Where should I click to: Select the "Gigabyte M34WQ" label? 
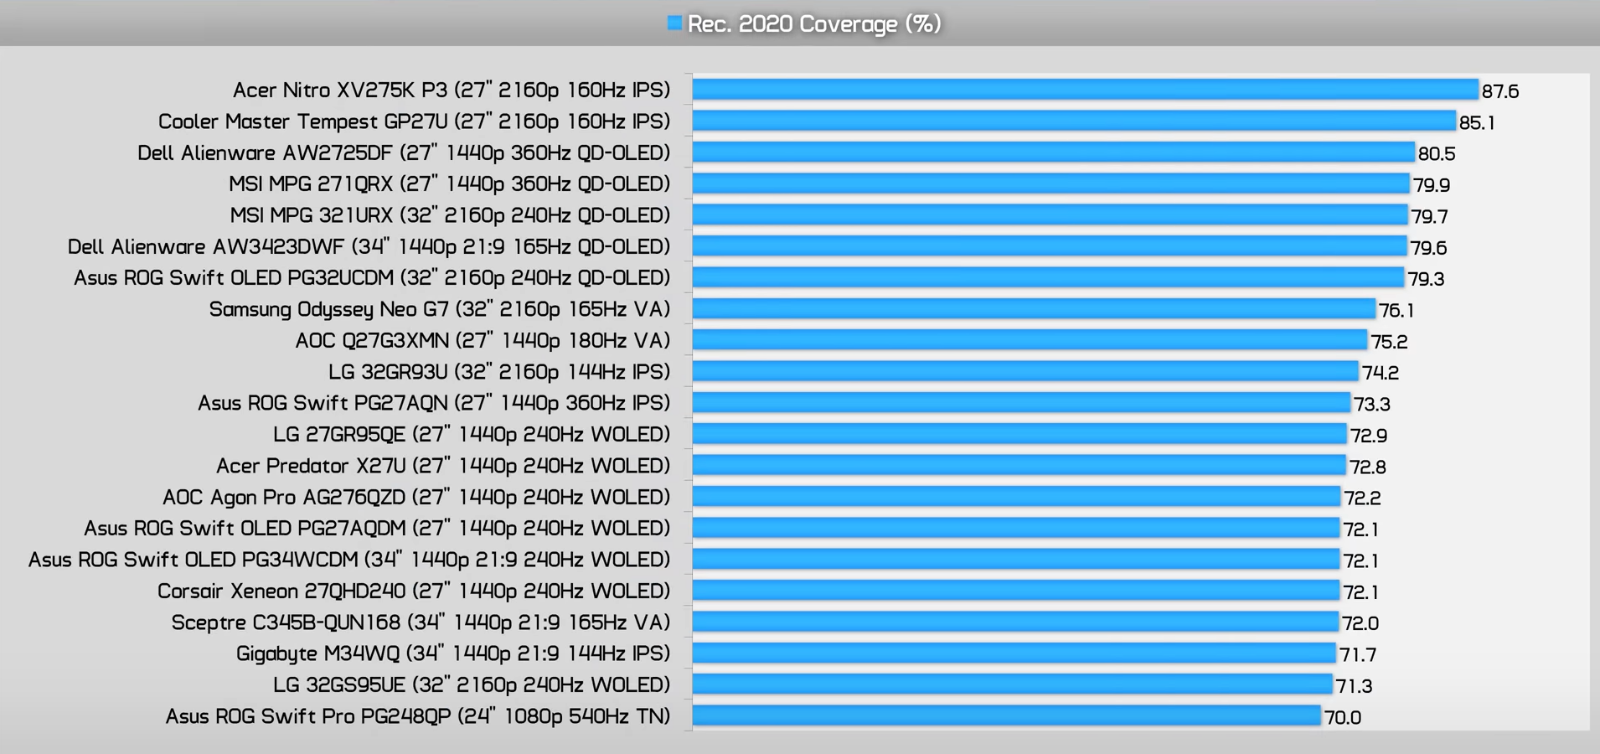coord(453,654)
